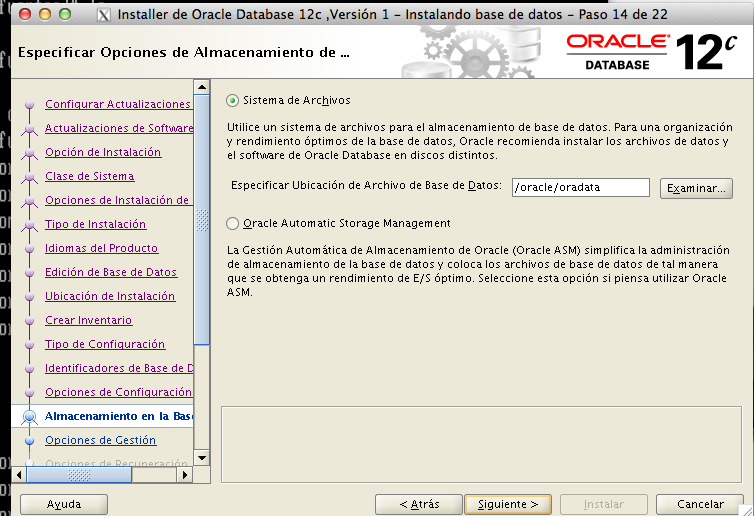Image resolution: width=754 pixels, height=516 pixels.
Task: Click the disabled Instalar button
Action: [x=604, y=504]
